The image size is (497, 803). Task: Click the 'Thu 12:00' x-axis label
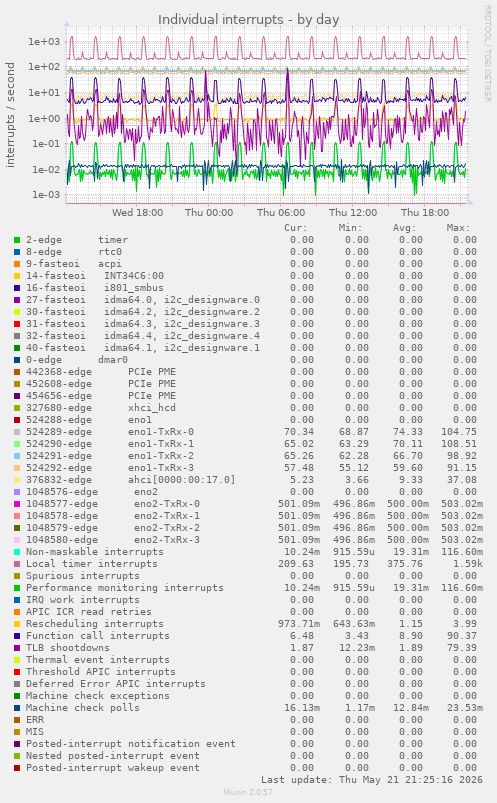353,213
